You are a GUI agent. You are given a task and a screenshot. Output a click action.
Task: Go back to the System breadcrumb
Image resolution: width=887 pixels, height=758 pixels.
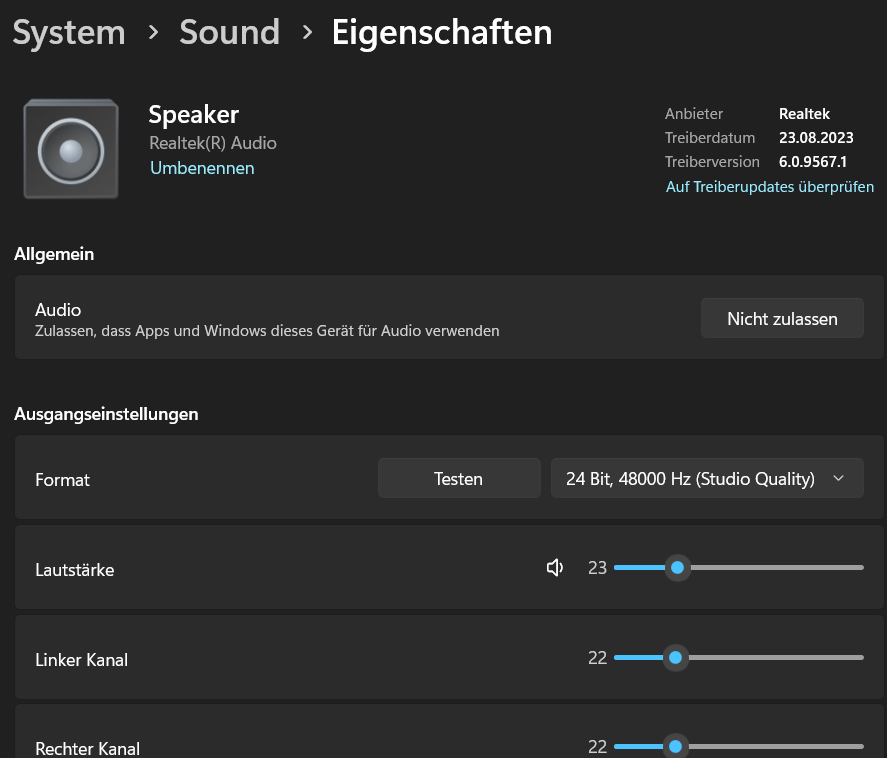(69, 33)
